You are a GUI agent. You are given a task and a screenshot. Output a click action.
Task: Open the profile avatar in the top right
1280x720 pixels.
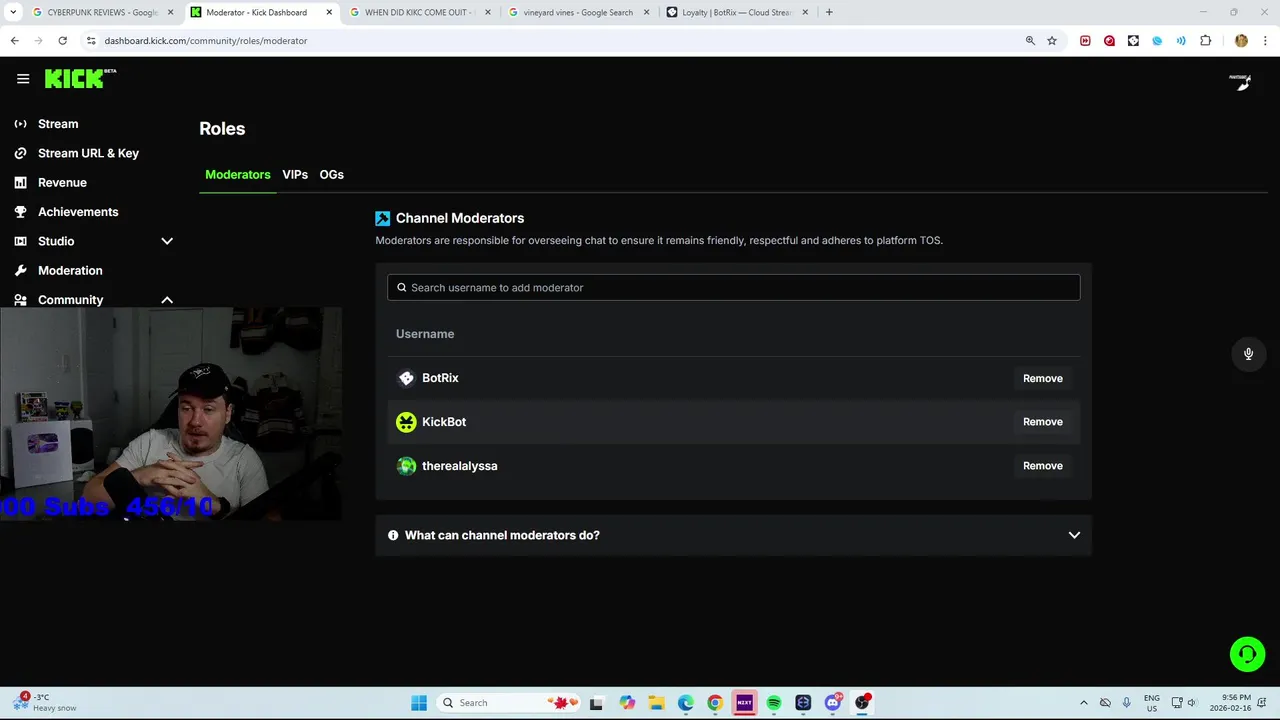(1240, 81)
